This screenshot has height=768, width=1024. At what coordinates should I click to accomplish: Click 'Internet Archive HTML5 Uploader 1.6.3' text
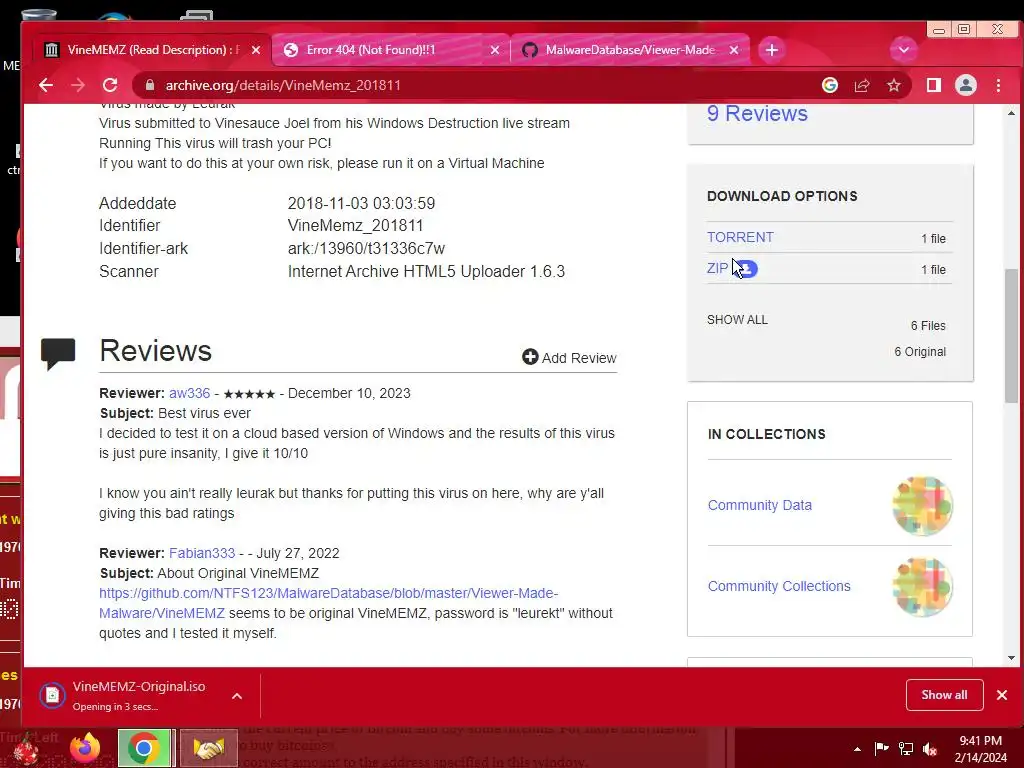click(426, 272)
